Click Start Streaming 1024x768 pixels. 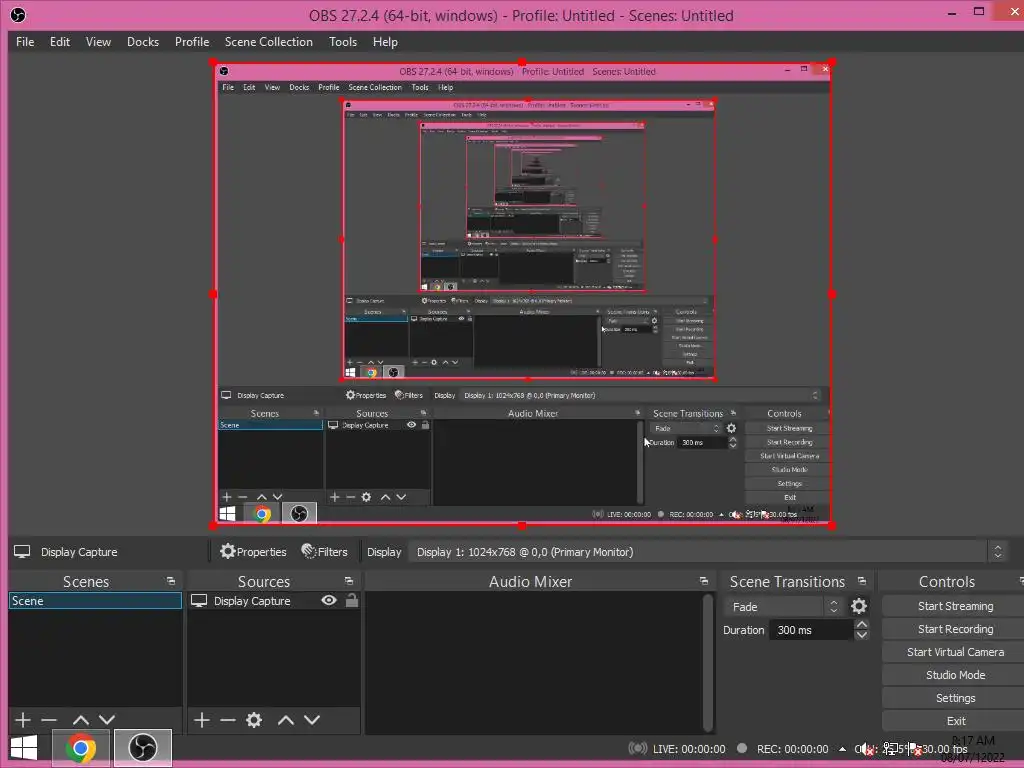point(955,606)
